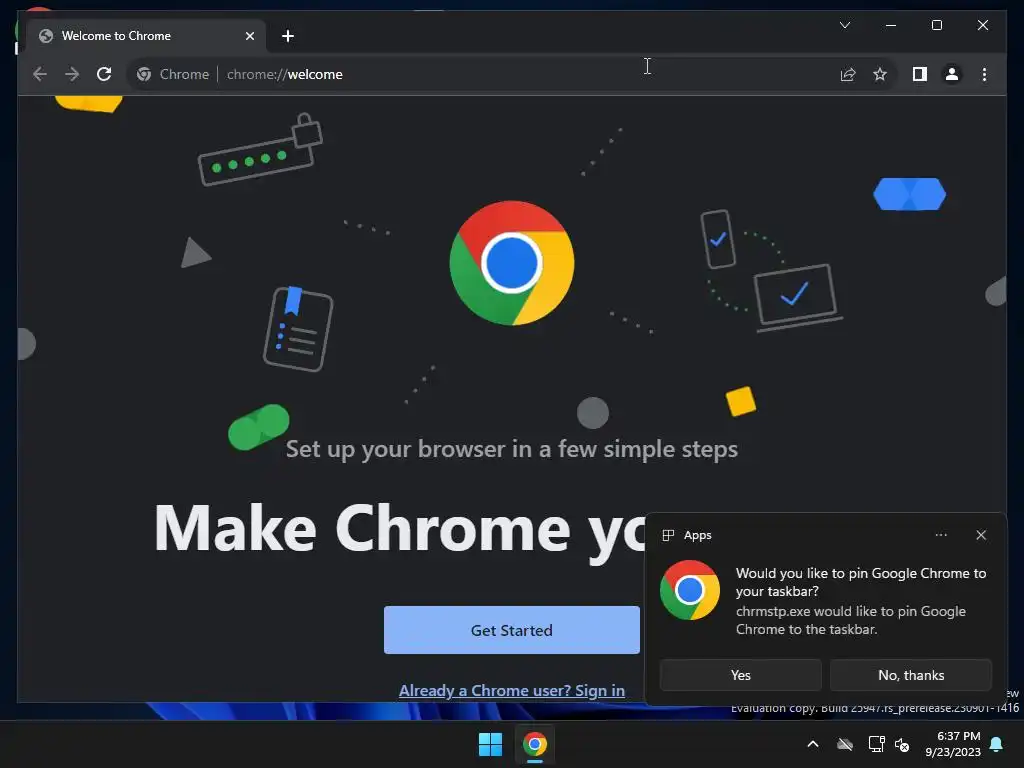Dismiss the Apps pin notification
This screenshot has height=768, width=1024.
click(x=981, y=535)
